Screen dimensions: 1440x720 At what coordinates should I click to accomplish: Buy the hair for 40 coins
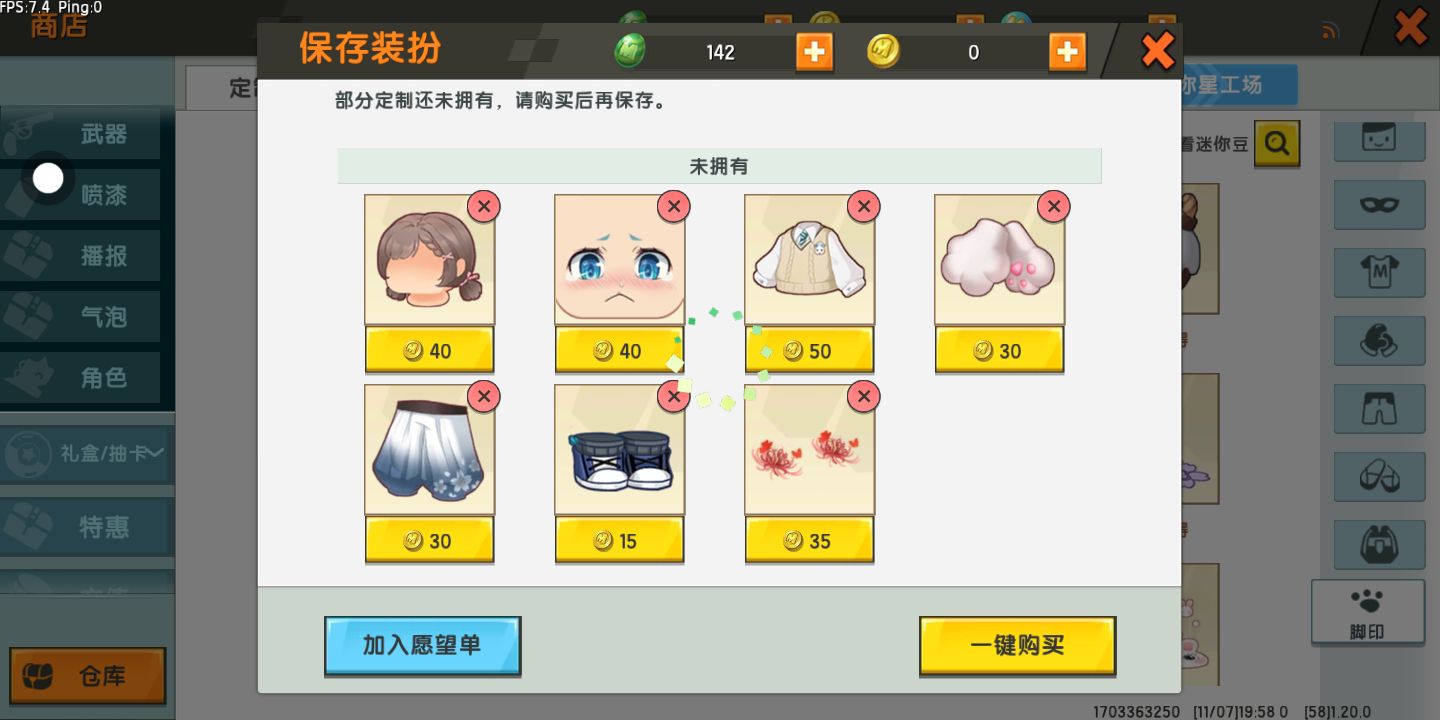[x=429, y=350]
